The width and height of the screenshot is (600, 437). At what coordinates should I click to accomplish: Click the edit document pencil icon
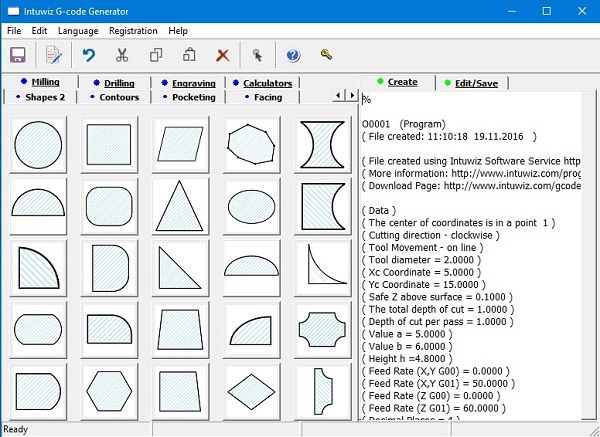point(53,55)
